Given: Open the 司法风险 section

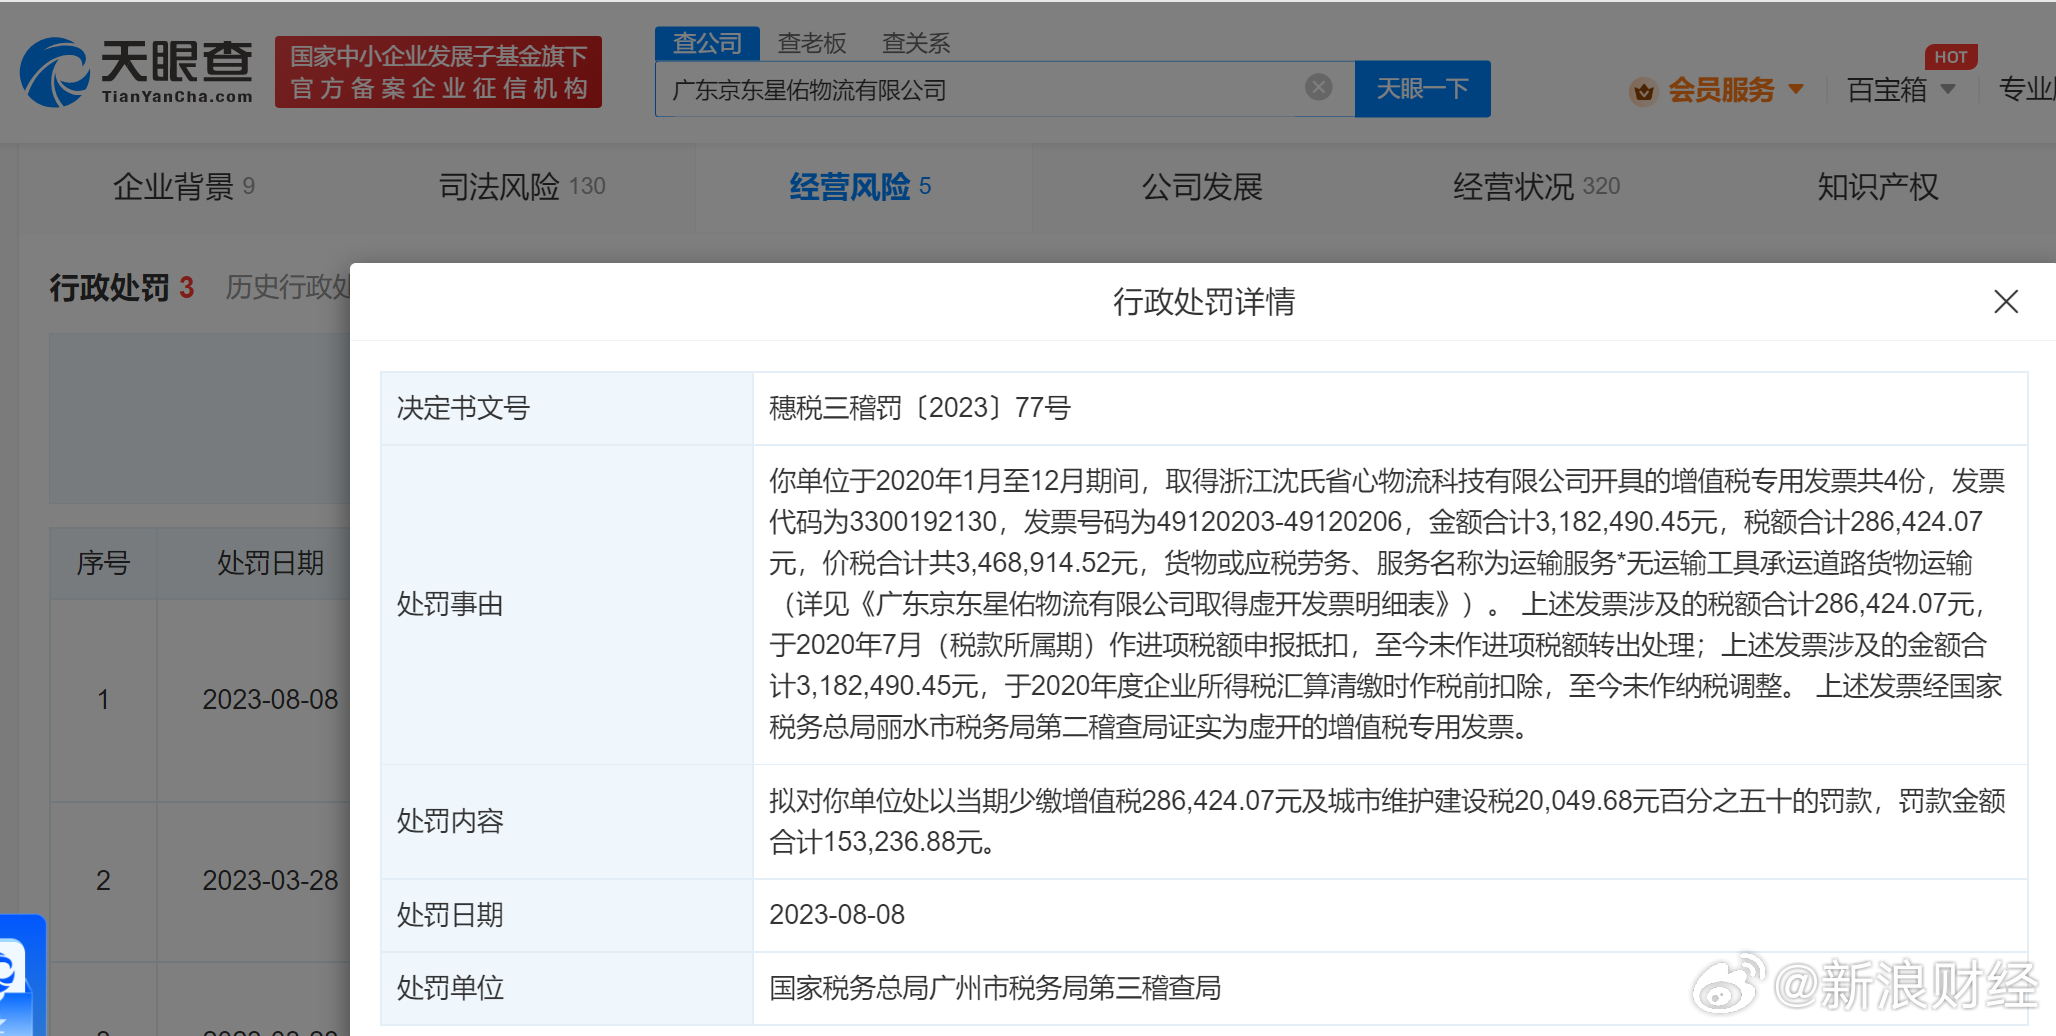Looking at the screenshot, I should pos(521,187).
